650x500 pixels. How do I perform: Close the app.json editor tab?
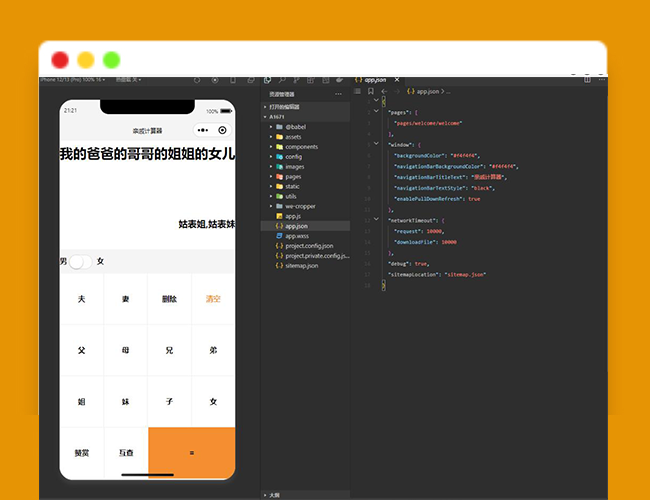pyautogui.click(x=396, y=79)
